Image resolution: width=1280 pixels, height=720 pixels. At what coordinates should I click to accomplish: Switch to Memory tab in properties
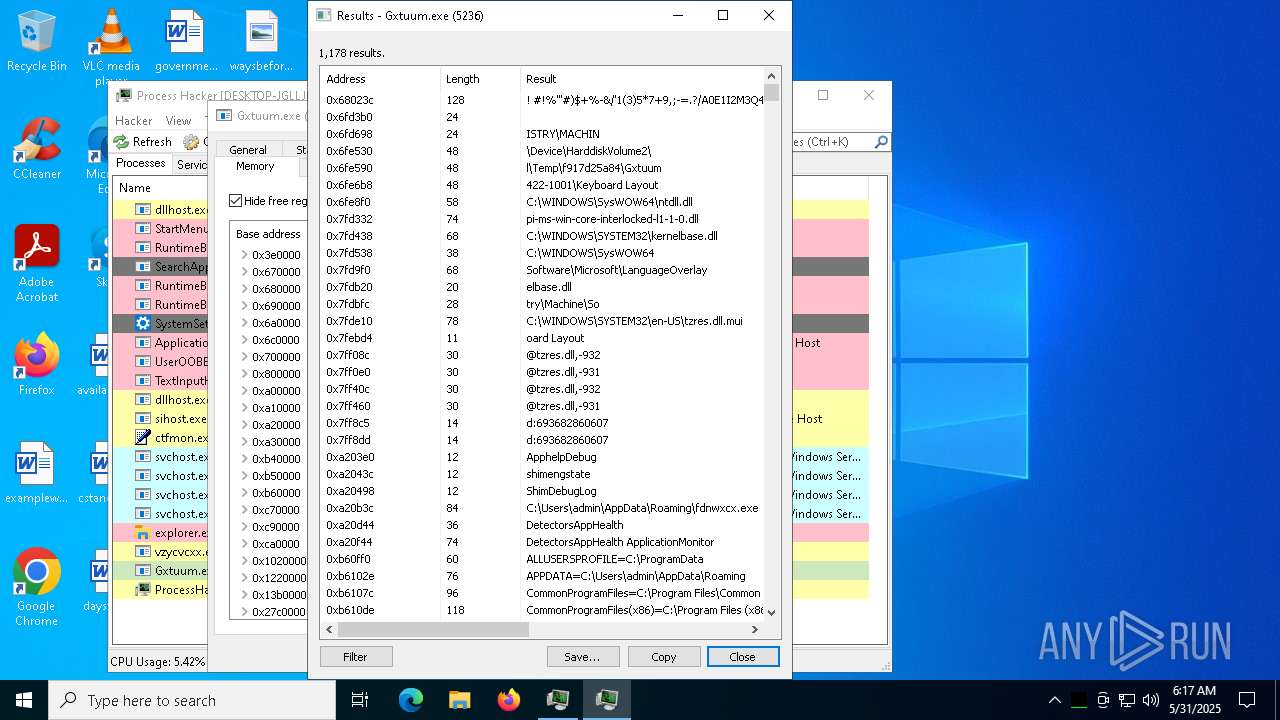[x=255, y=167]
